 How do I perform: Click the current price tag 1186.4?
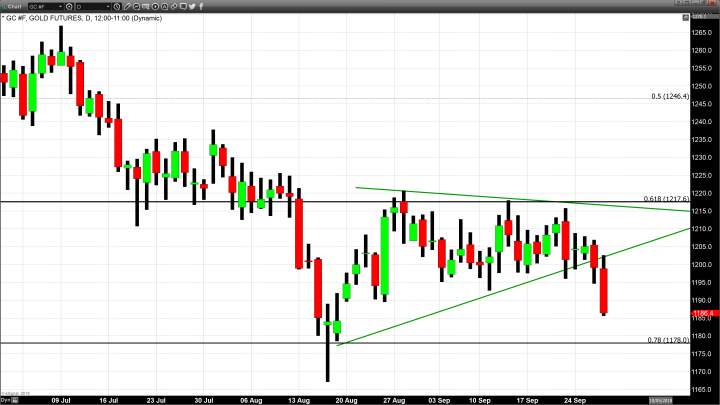point(701,313)
